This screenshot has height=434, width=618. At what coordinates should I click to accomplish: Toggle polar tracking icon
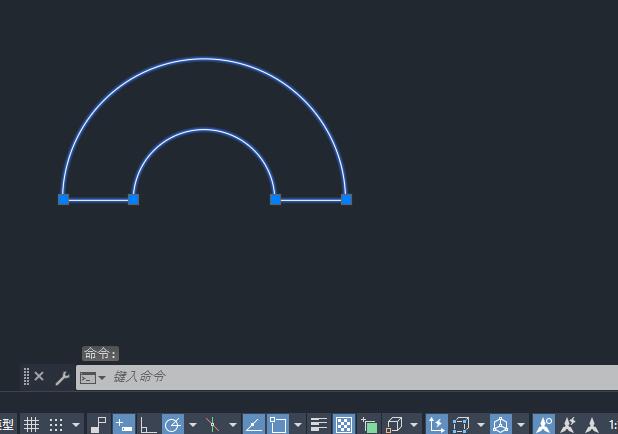pos(173,424)
